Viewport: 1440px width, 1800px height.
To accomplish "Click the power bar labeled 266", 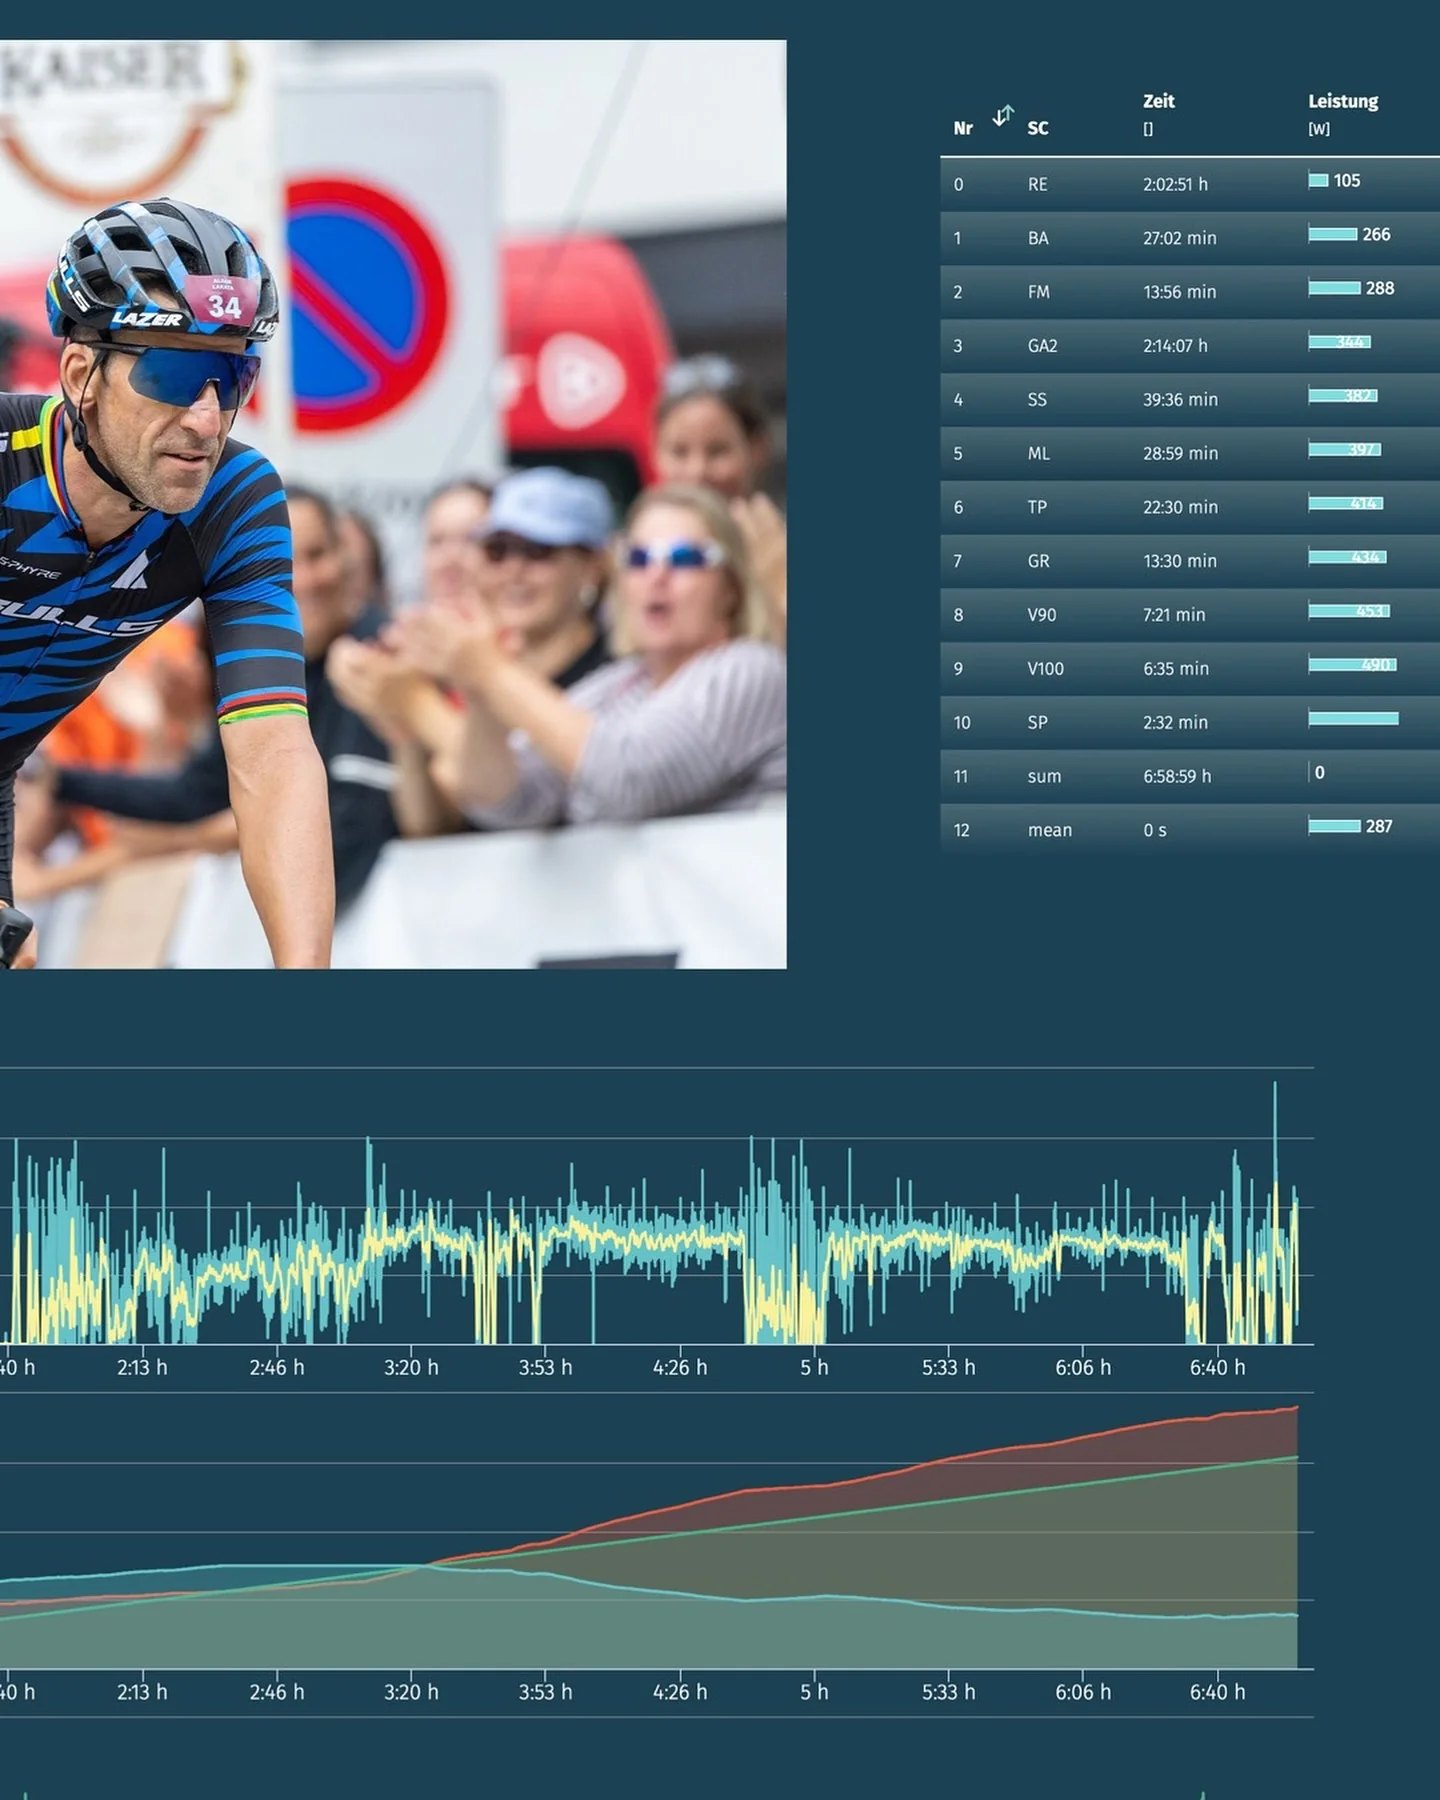I will (1333, 235).
